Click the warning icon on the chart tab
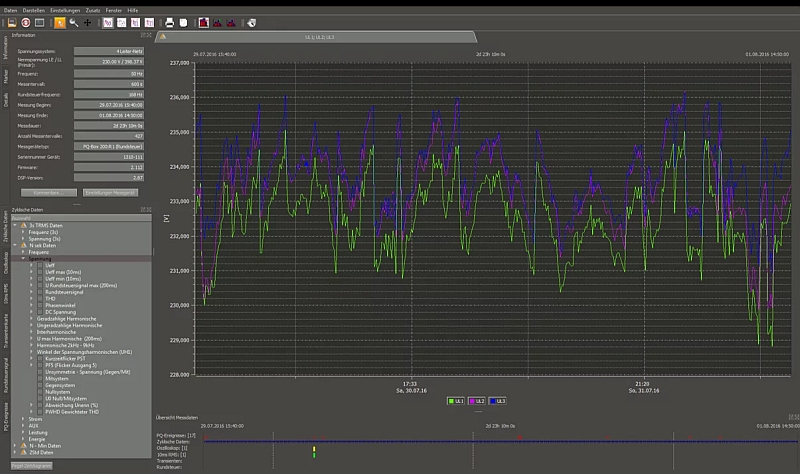This screenshot has height=474, width=800. pyautogui.click(x=163, y=37)
